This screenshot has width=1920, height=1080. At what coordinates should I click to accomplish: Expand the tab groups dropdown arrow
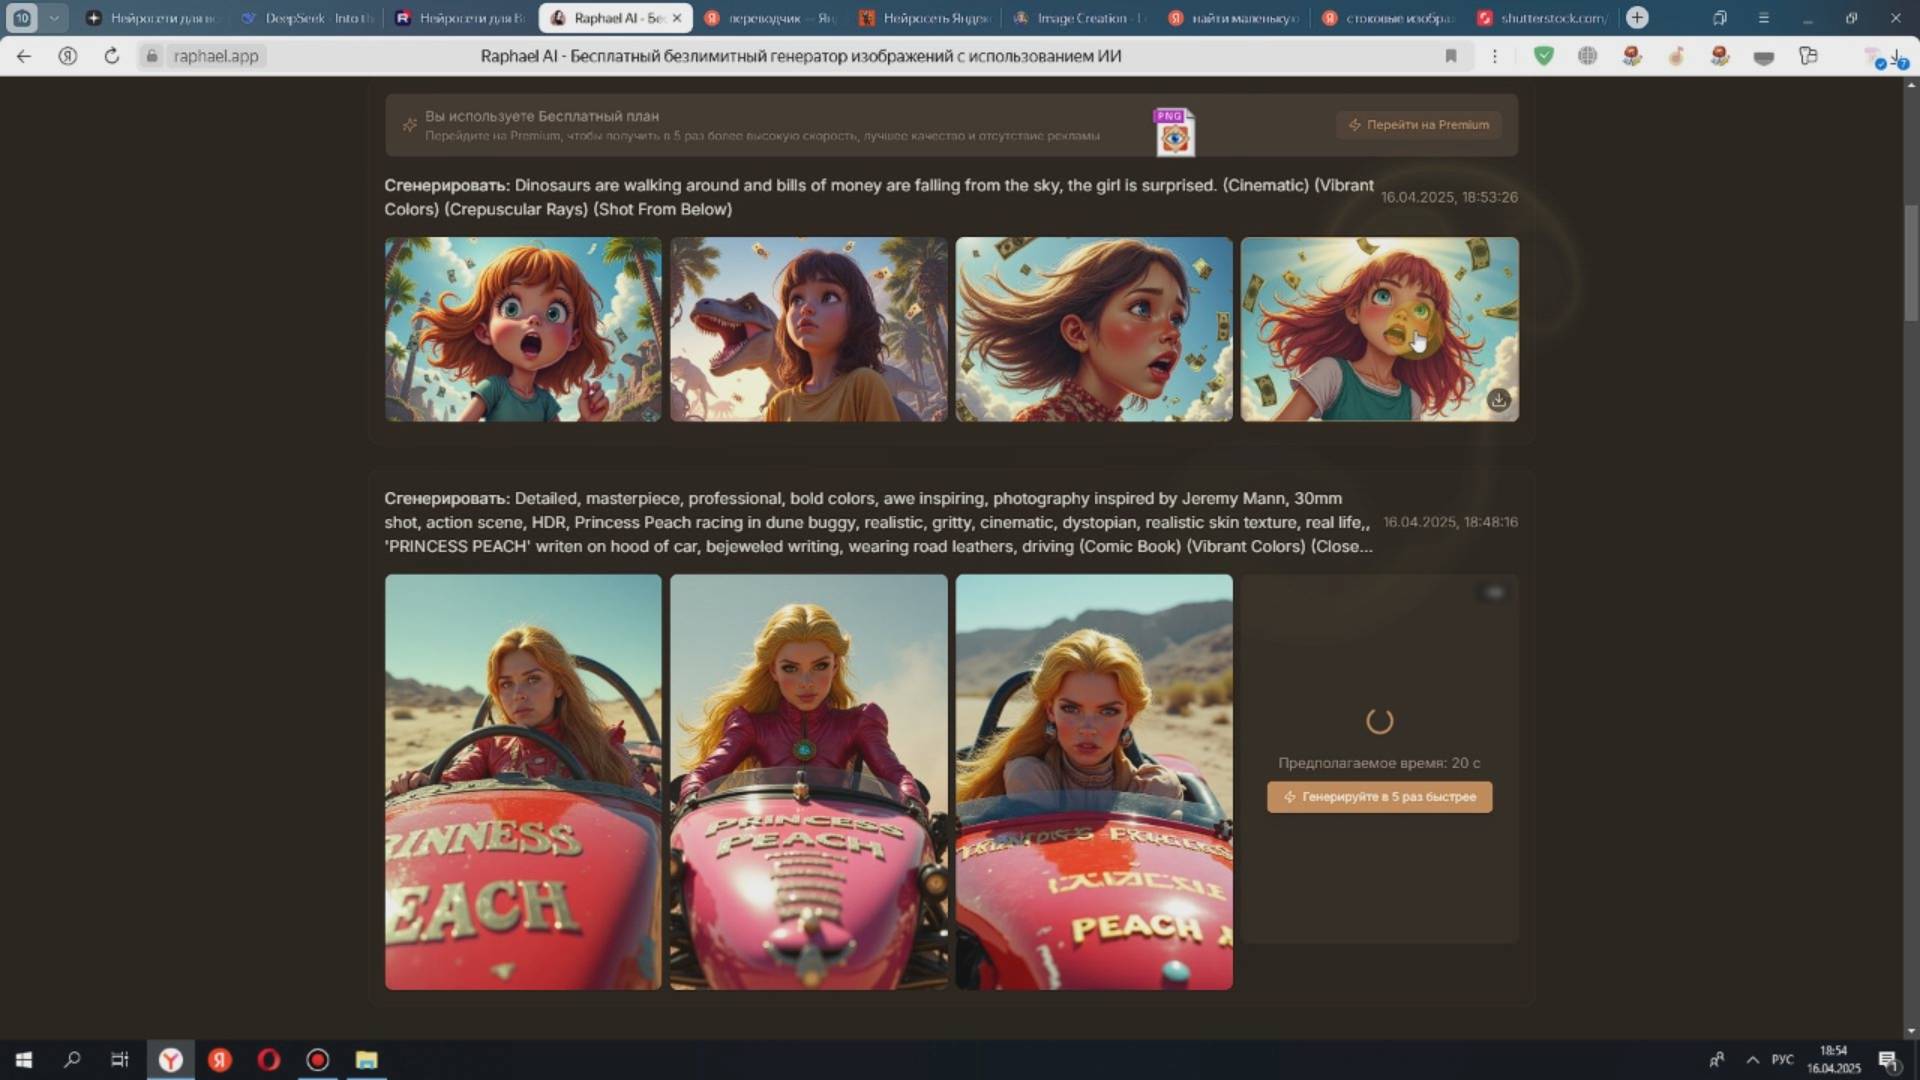tap(54, 18)
